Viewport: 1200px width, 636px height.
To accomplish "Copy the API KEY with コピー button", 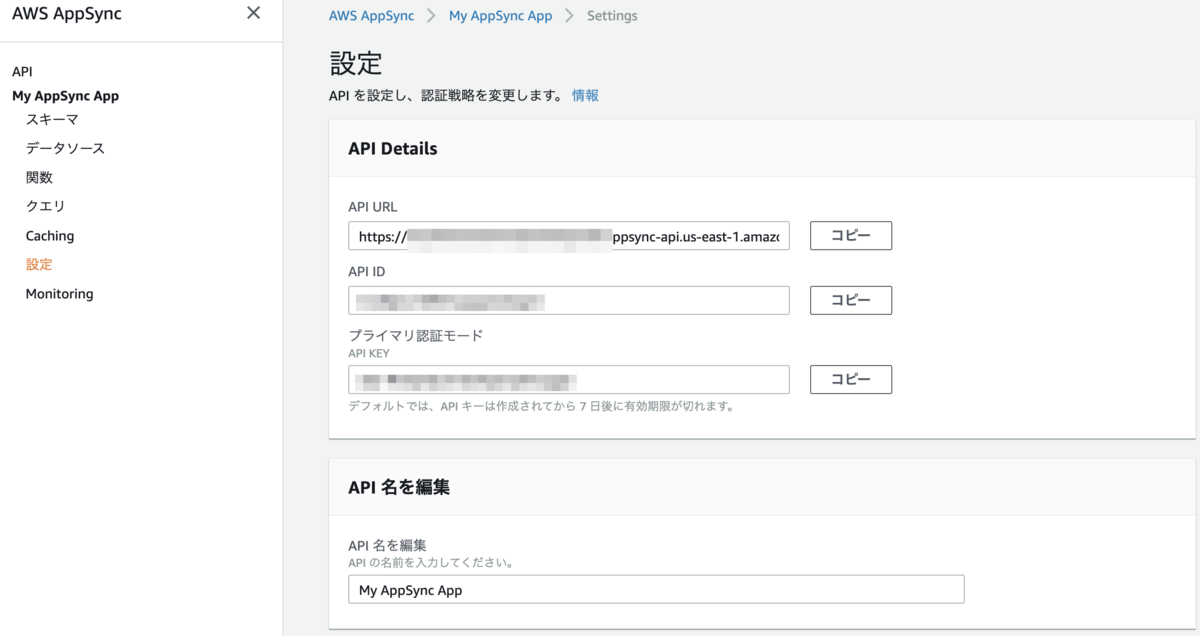I will pyautogui.click(x=850, y=380).
